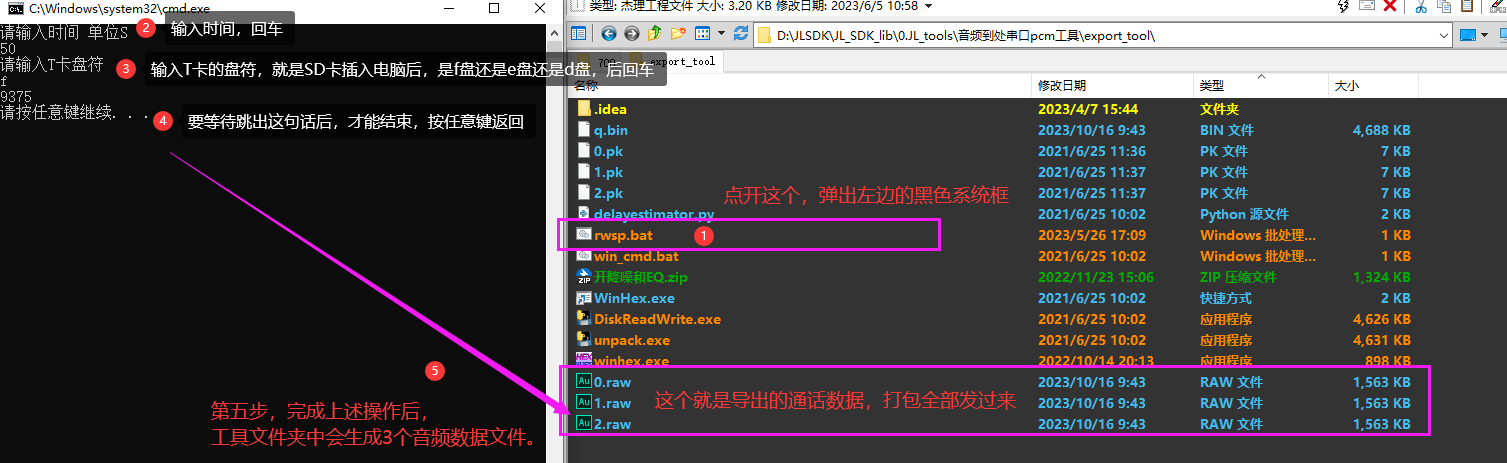The width and height of the screenshot is (1507, 463).
Task: Click the BIN 文件 type cell
Action: pos(1229,130)
